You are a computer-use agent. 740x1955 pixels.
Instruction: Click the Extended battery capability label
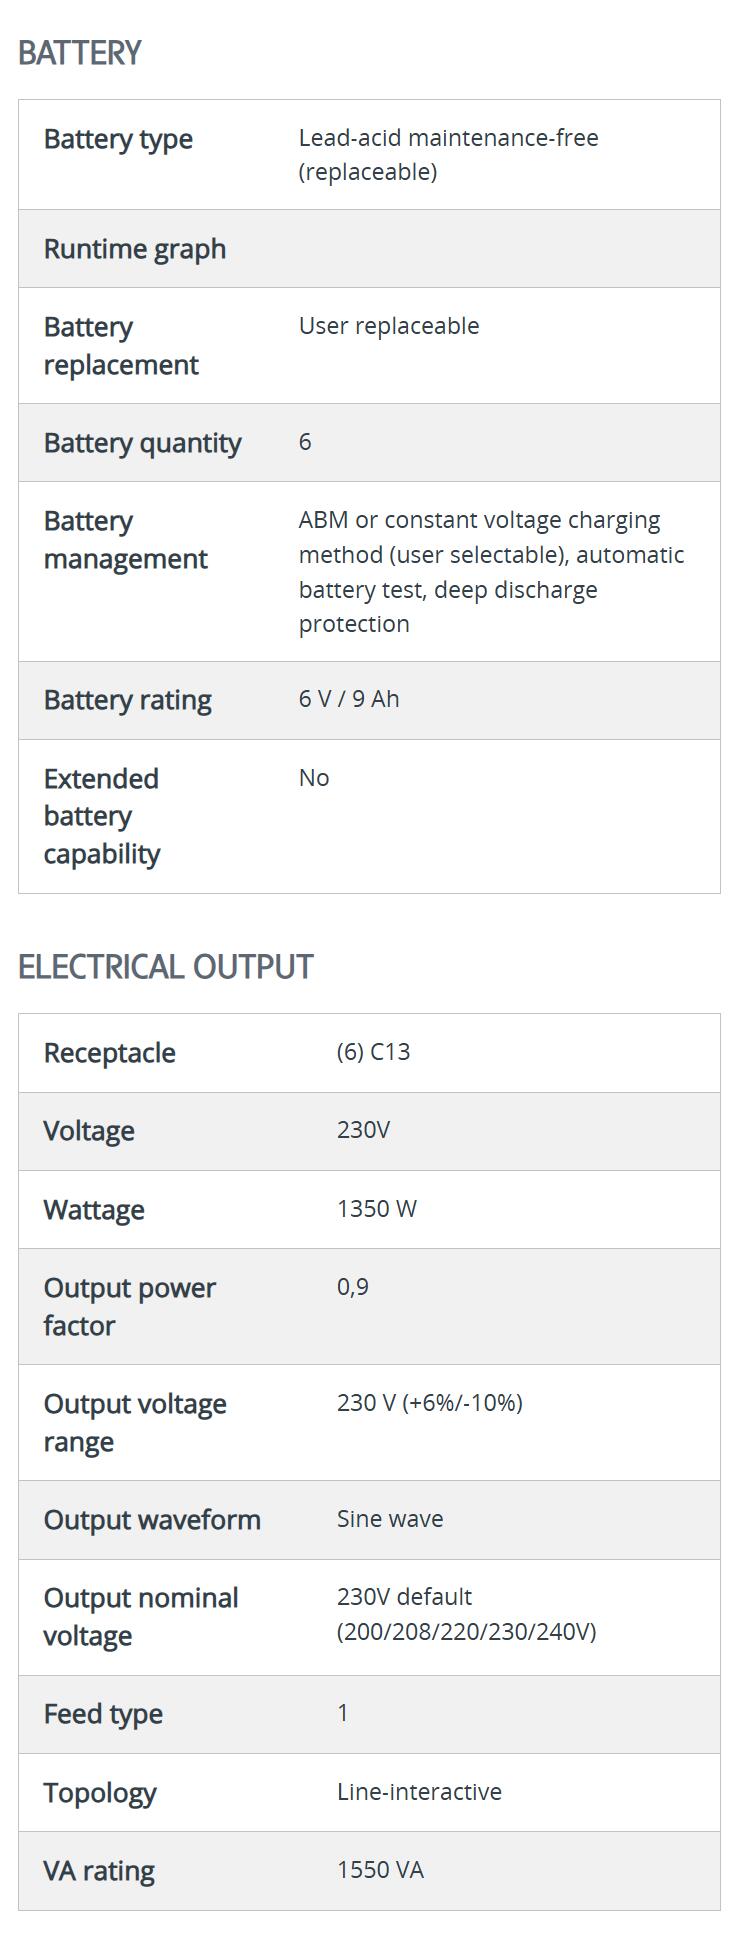[x=101, y=816]
